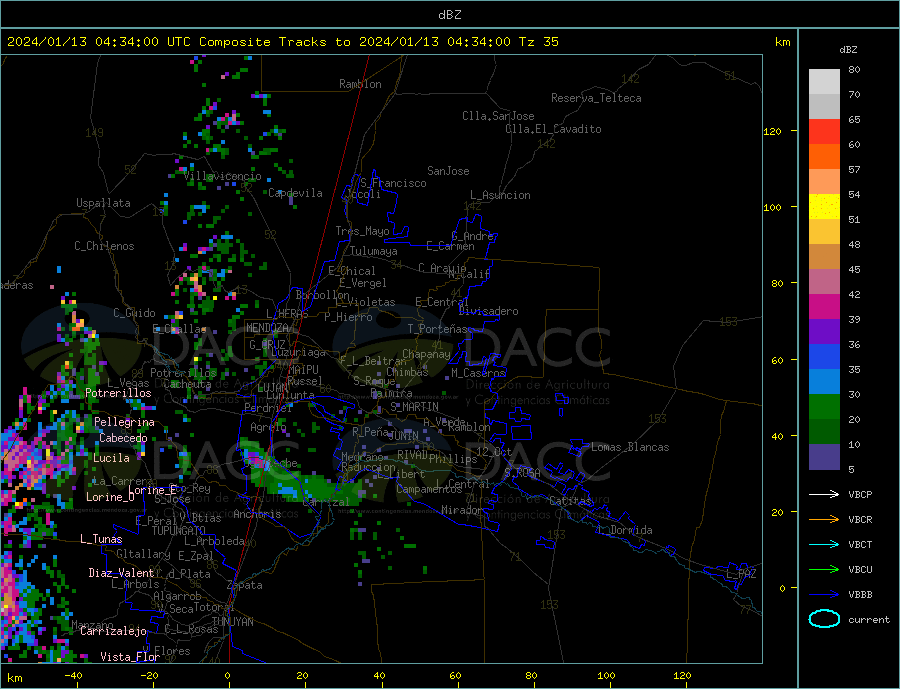Click the green VBCU arrow icon

[824, 570]
